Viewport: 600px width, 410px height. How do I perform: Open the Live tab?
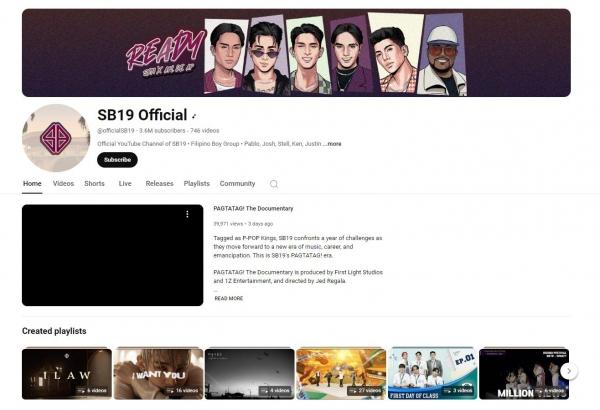pyautogui.click(x=125, y=184)
